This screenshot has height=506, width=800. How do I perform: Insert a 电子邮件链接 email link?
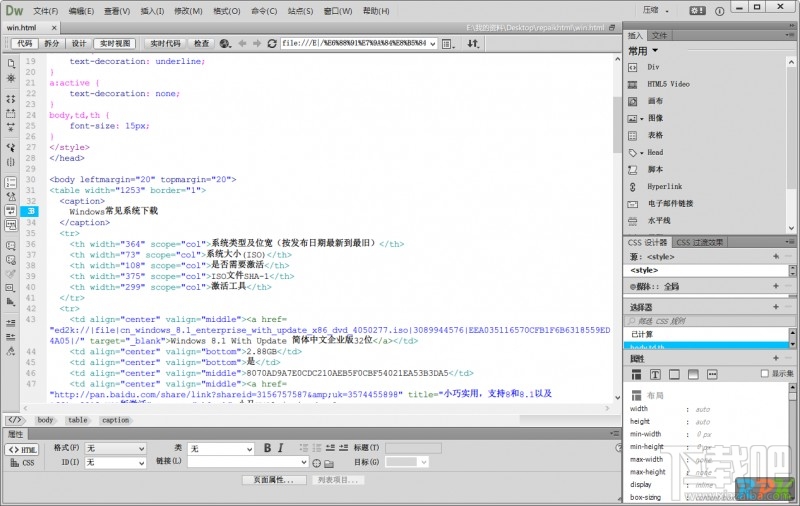(x=670, y=204)
